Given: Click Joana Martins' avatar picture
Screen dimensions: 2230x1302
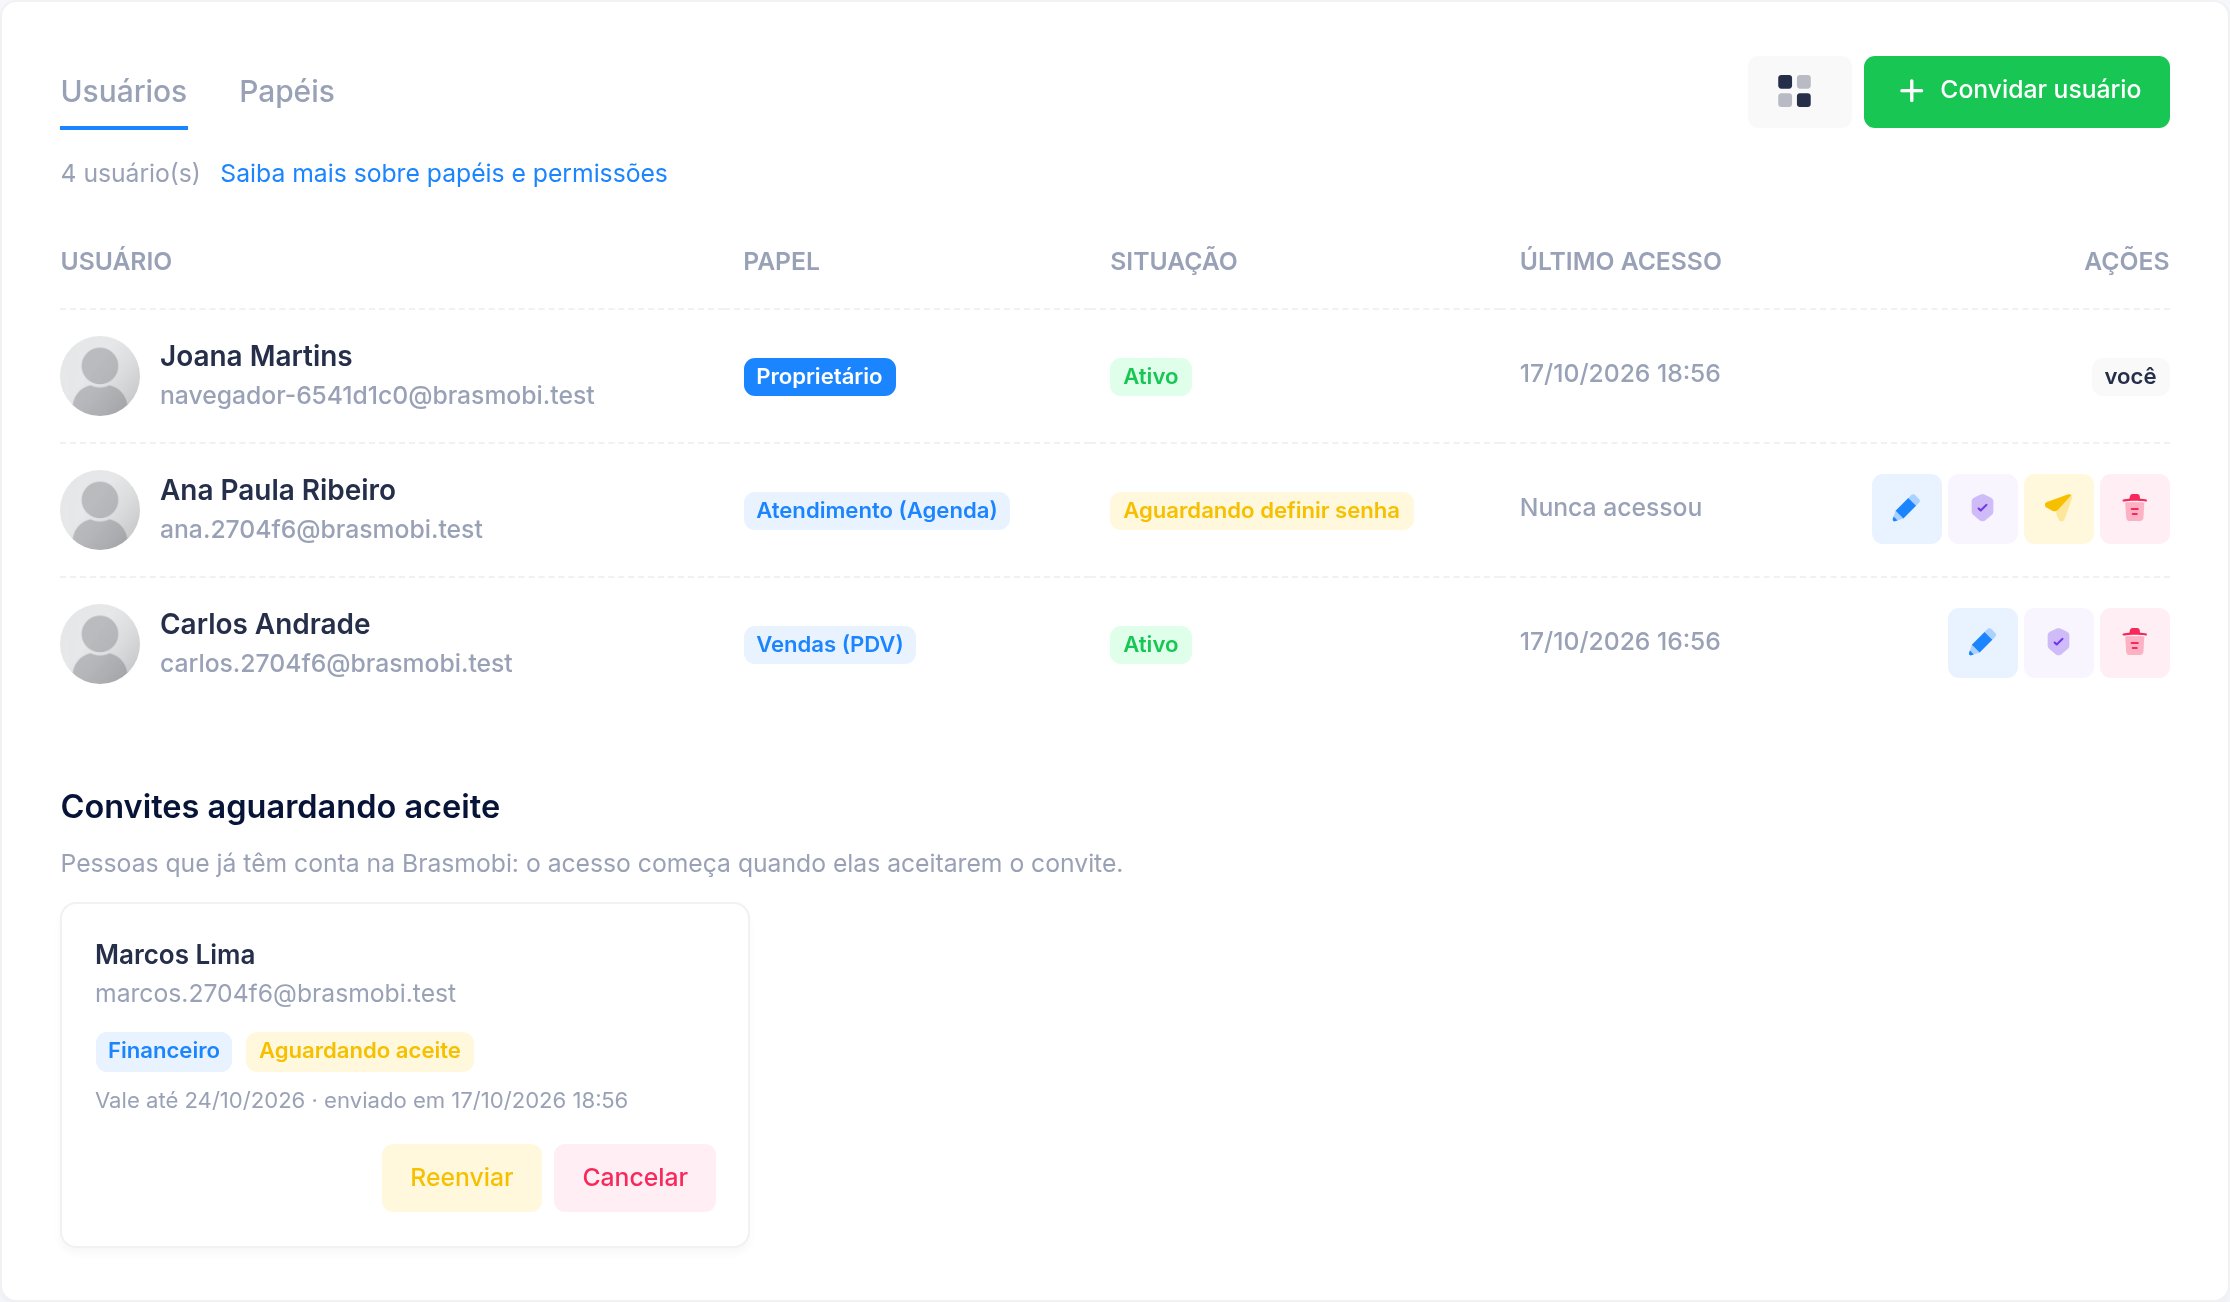Looking at the screenshot, I should click(x=100, y=376).
